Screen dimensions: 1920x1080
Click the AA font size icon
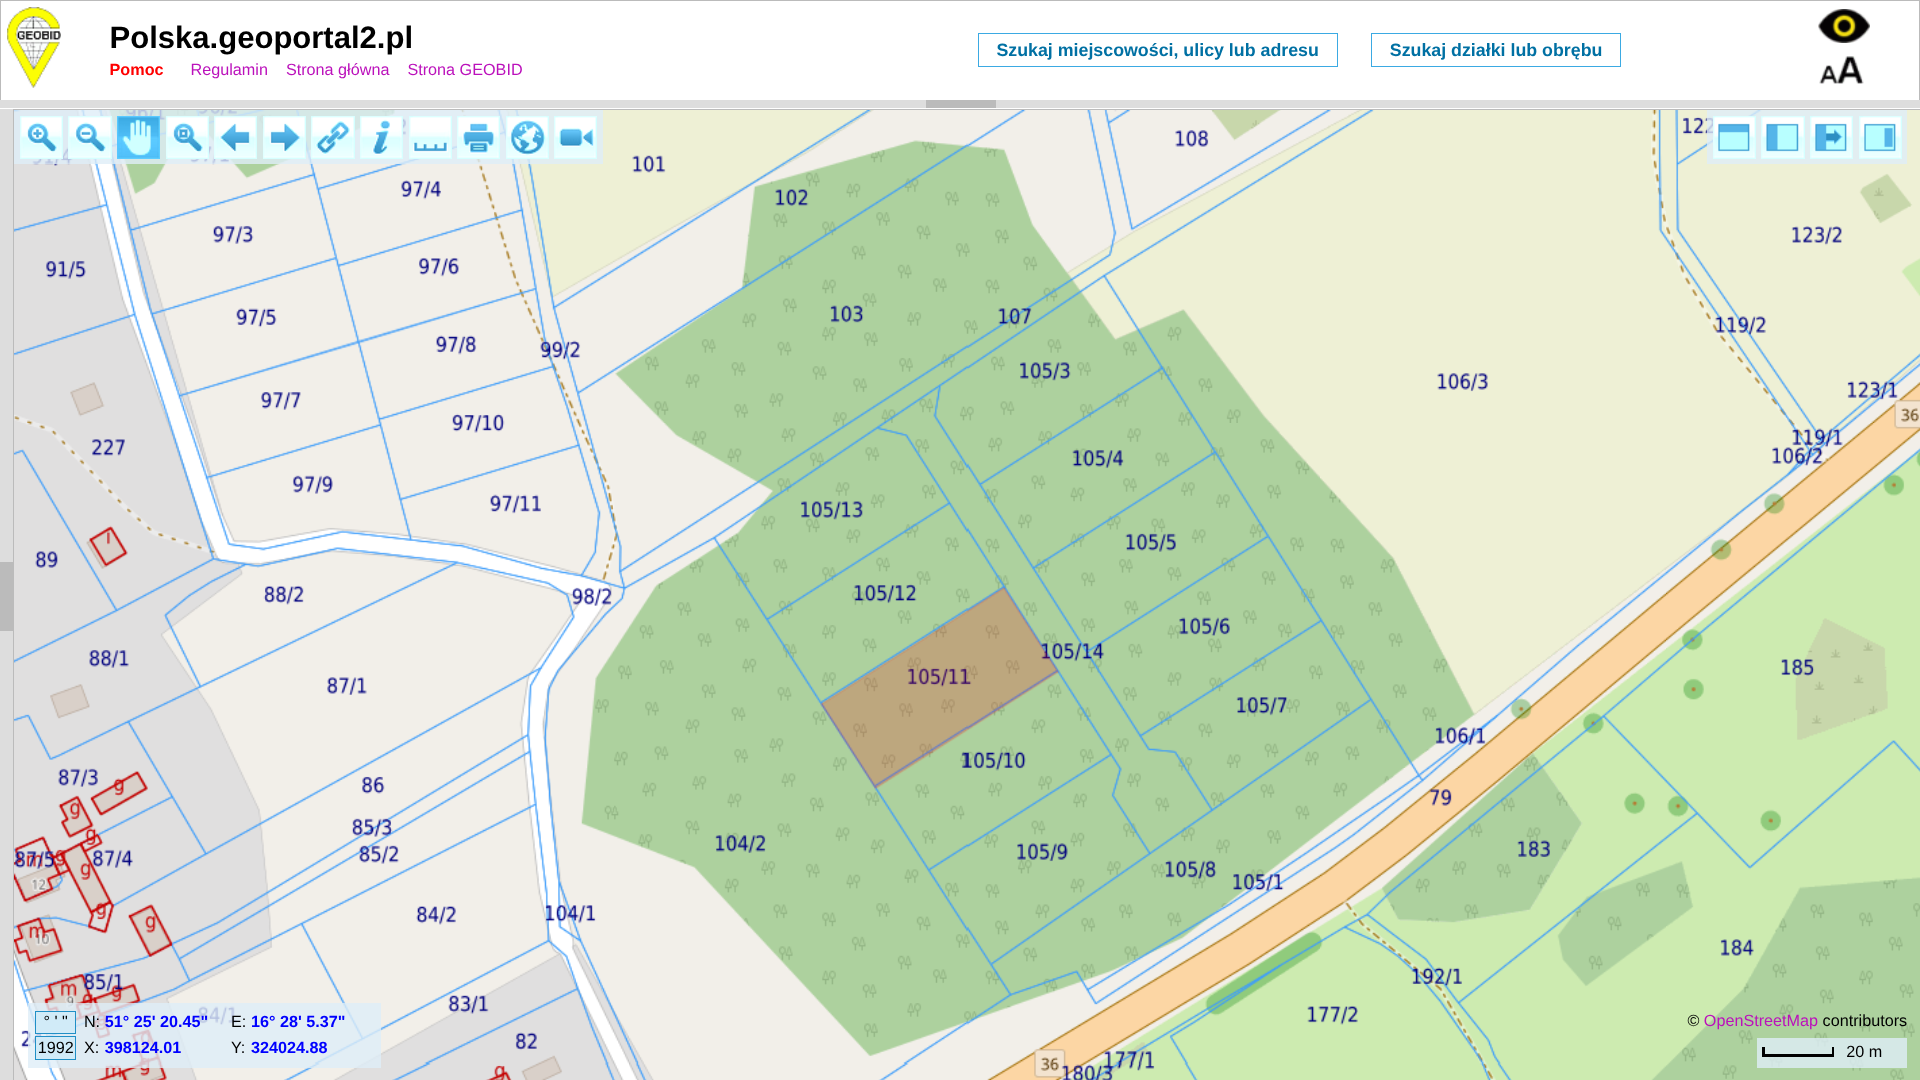tap(1841, 70)
